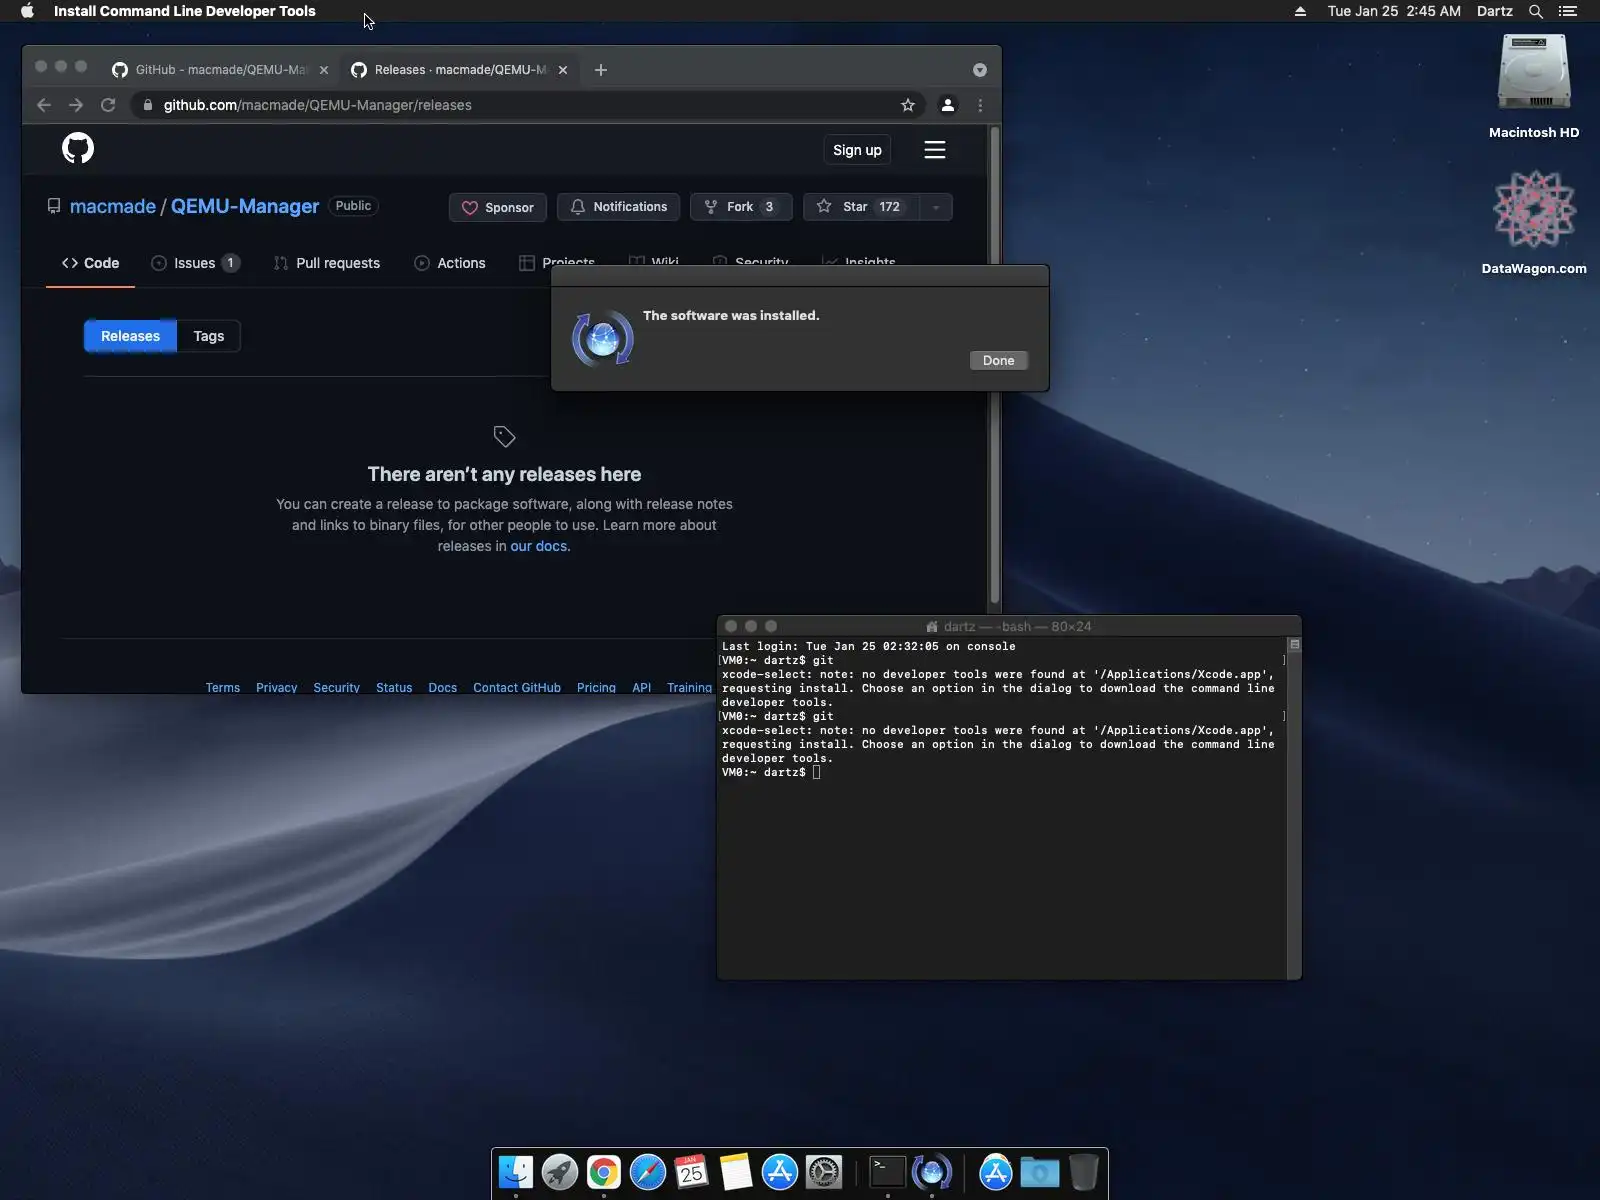Open a new Chrome tab
The height and width of the screenshot is (1200, 1600).
[x=601, y=70]
